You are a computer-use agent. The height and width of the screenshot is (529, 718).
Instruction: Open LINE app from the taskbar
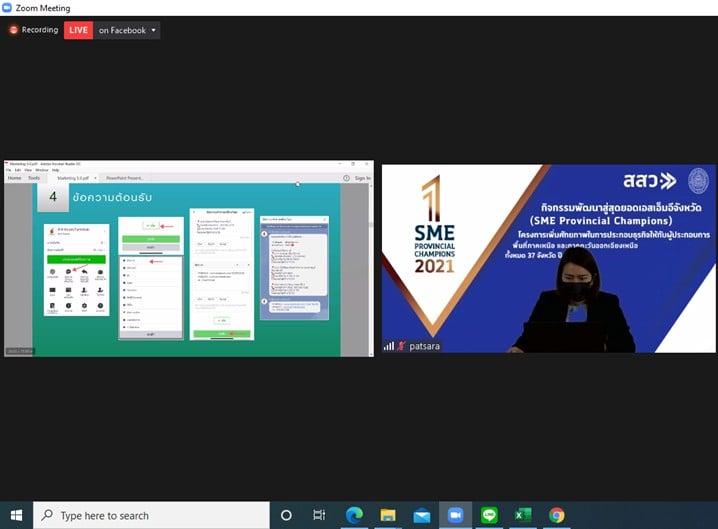[x=489, y=515]
